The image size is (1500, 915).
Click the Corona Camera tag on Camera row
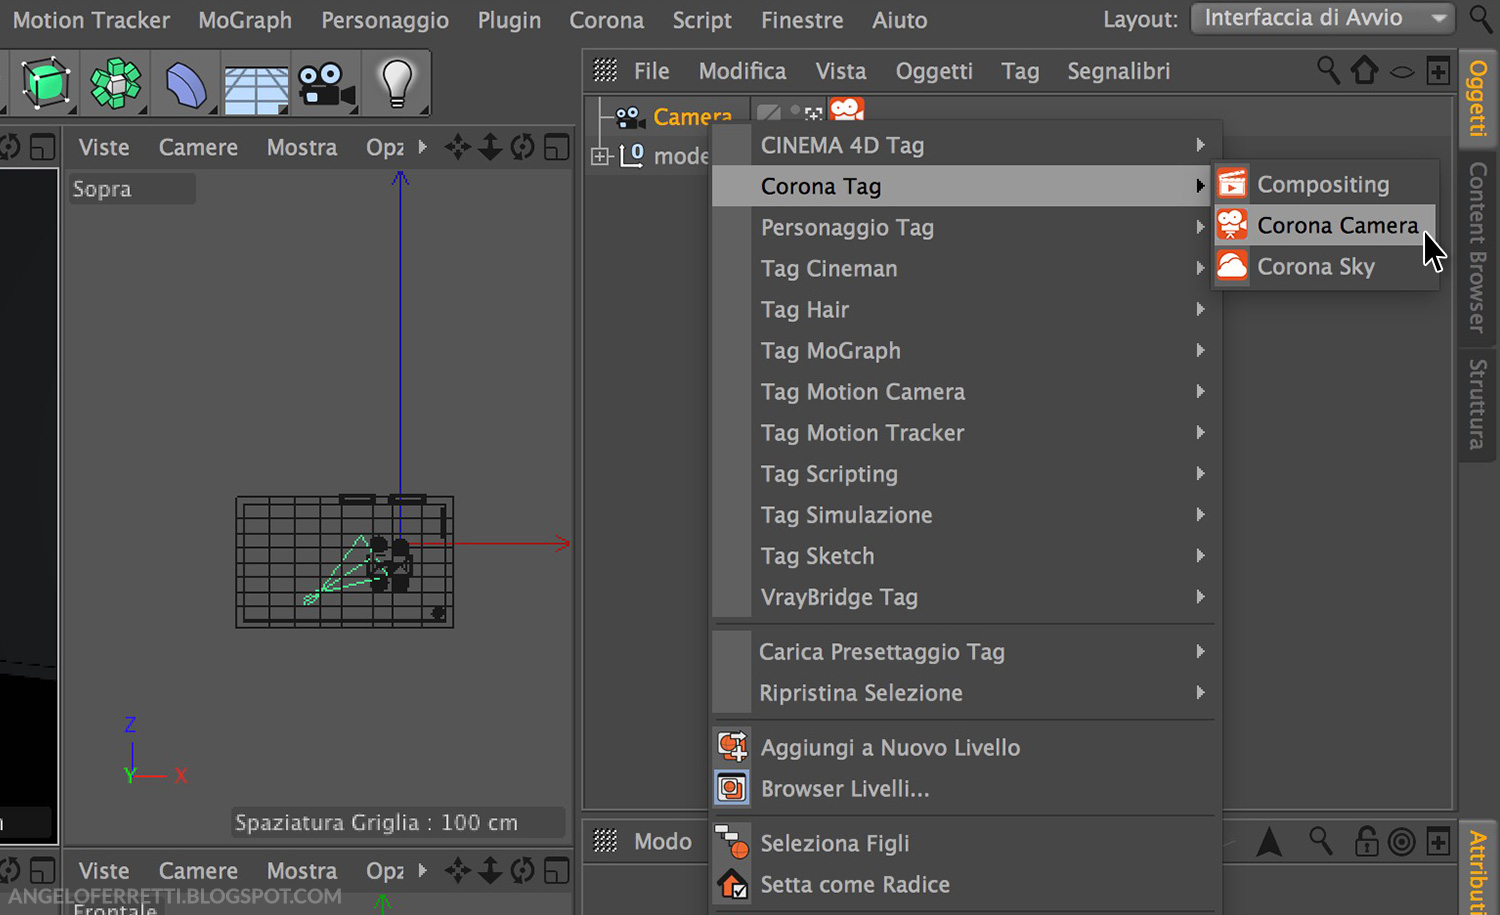(x=847, y=109)
